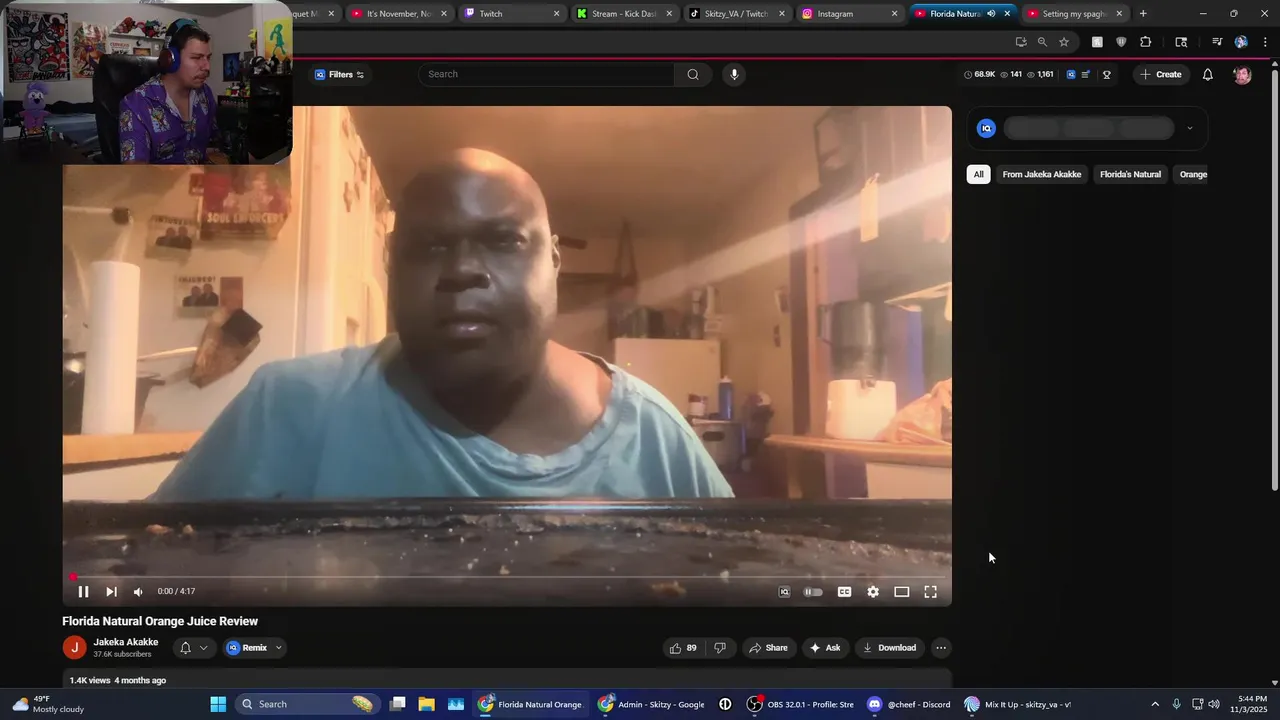
Task: Open the player settings gear
Action: 873,592
